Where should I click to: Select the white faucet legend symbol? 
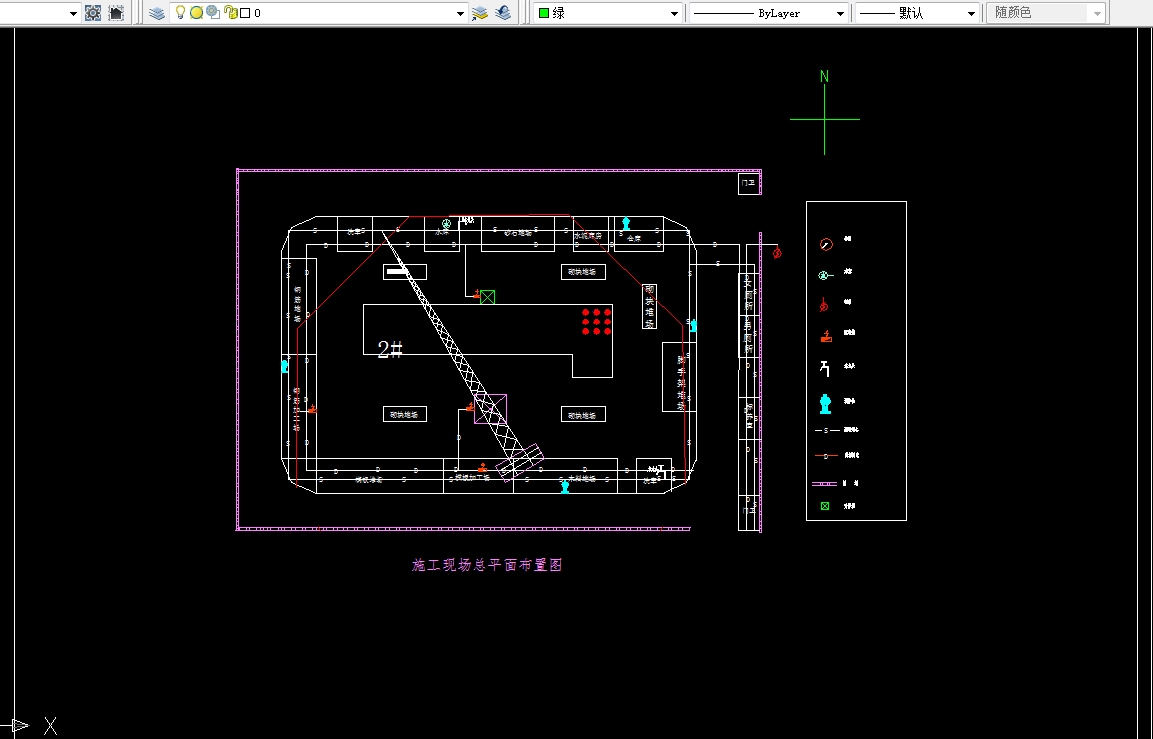coord(825,368)
